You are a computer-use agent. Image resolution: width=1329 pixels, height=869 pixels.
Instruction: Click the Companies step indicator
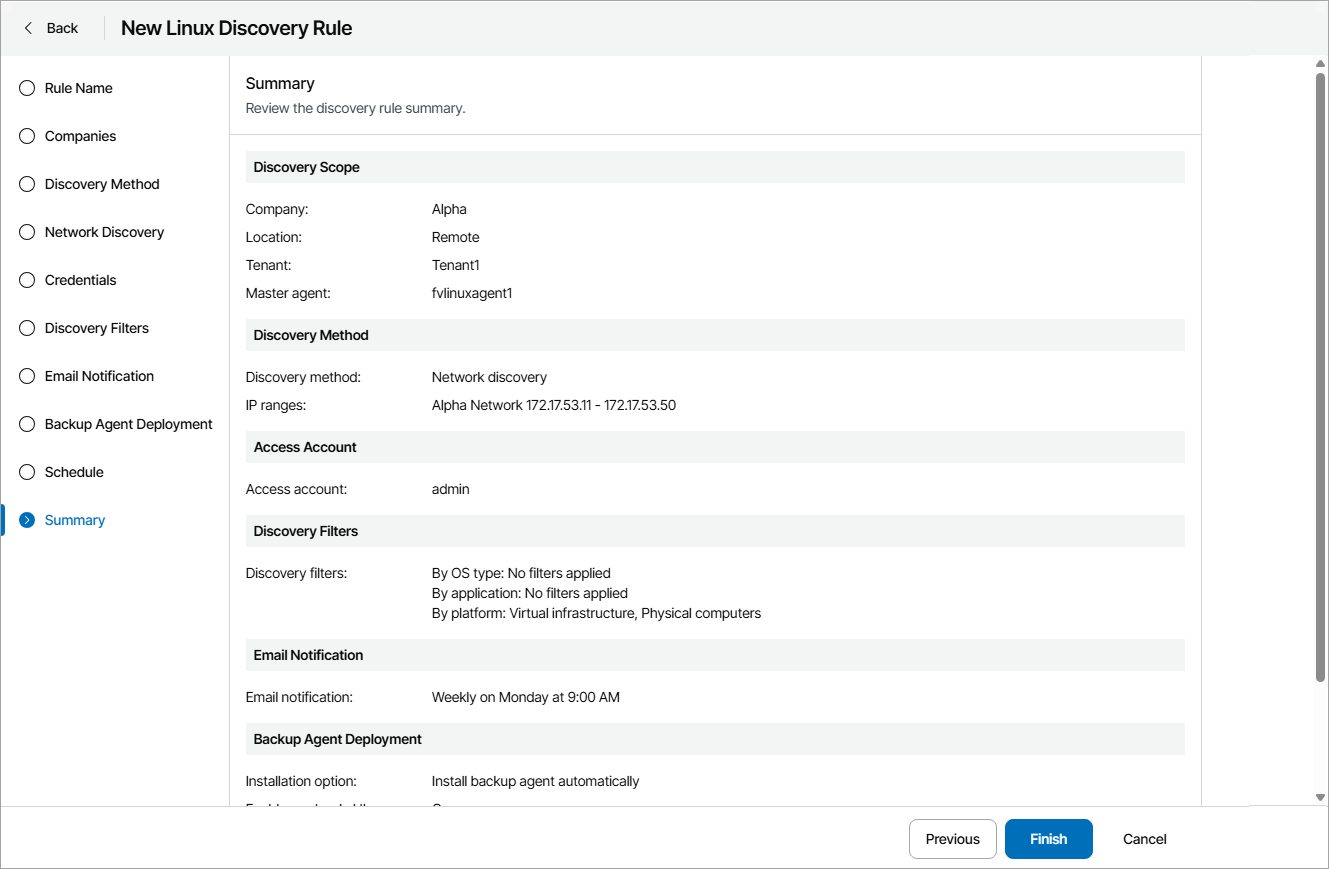click(x=26, y=136)
